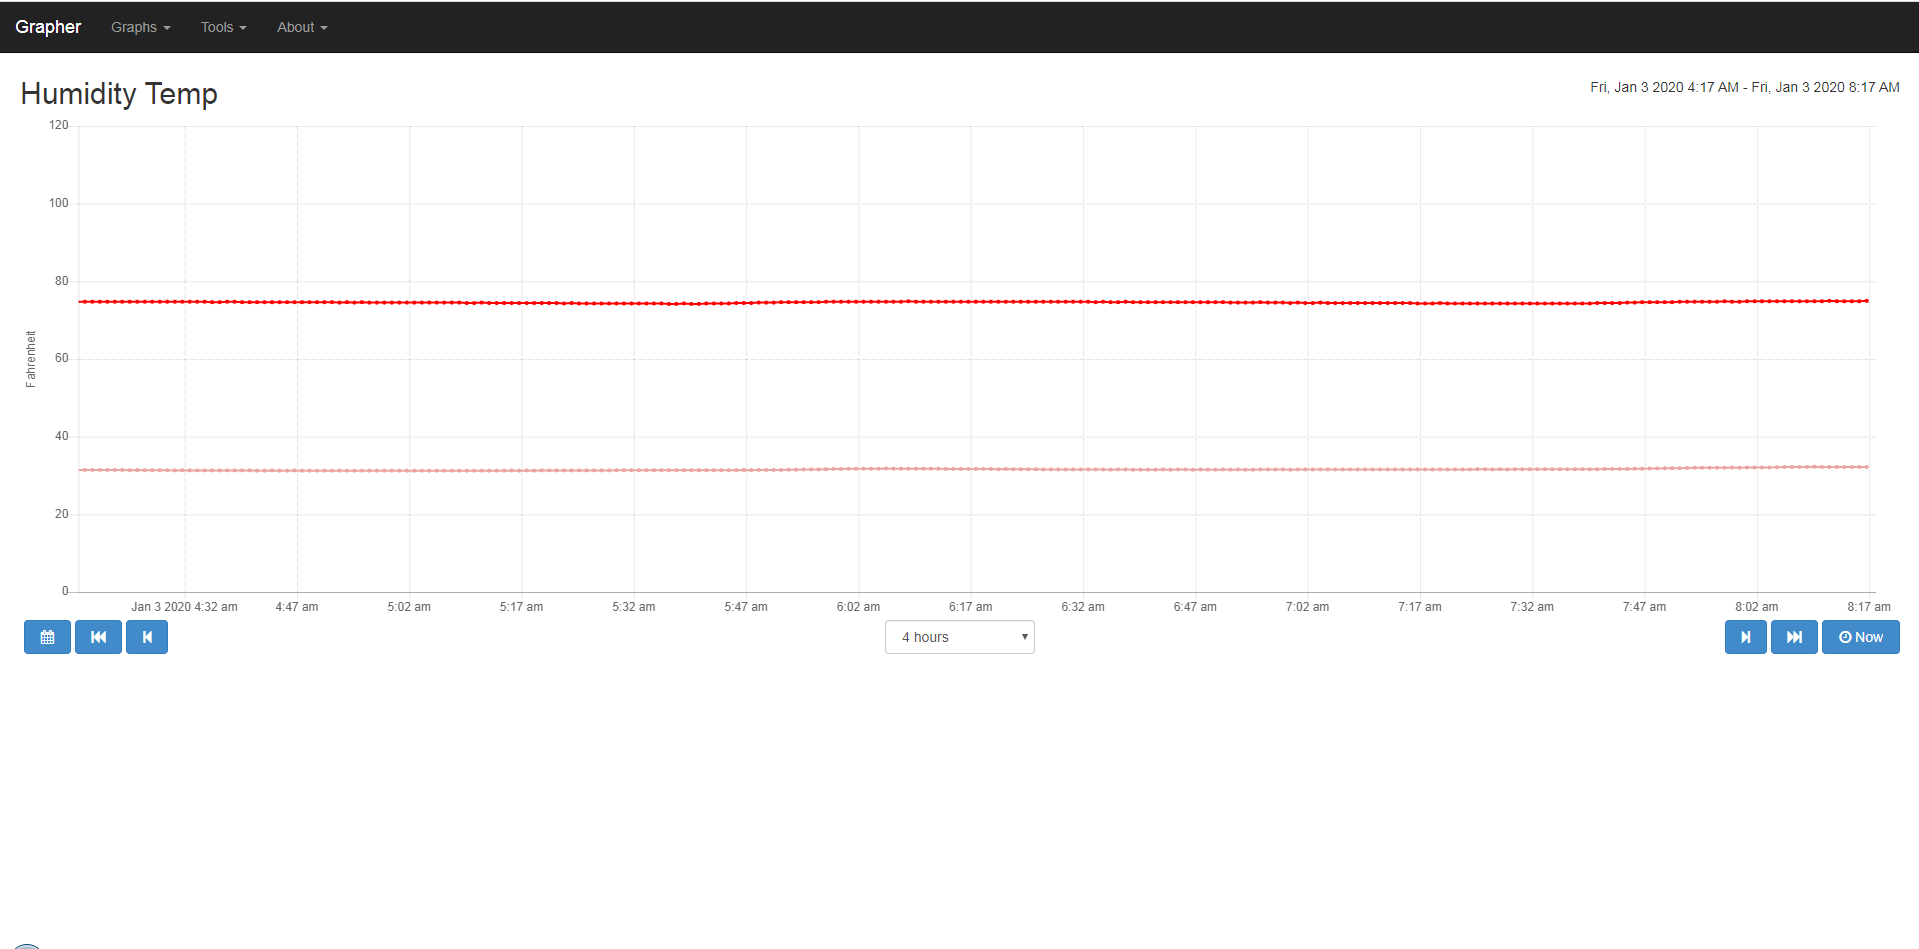1919x949 pixels.
Task: Click the 5:17 am time label
Action: pyautogui.click(x=521, y=607)
